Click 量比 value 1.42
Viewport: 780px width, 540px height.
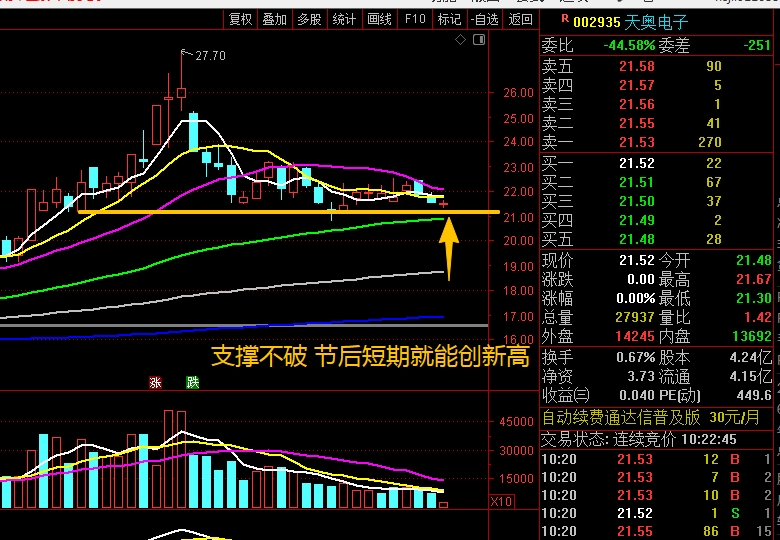758,317
